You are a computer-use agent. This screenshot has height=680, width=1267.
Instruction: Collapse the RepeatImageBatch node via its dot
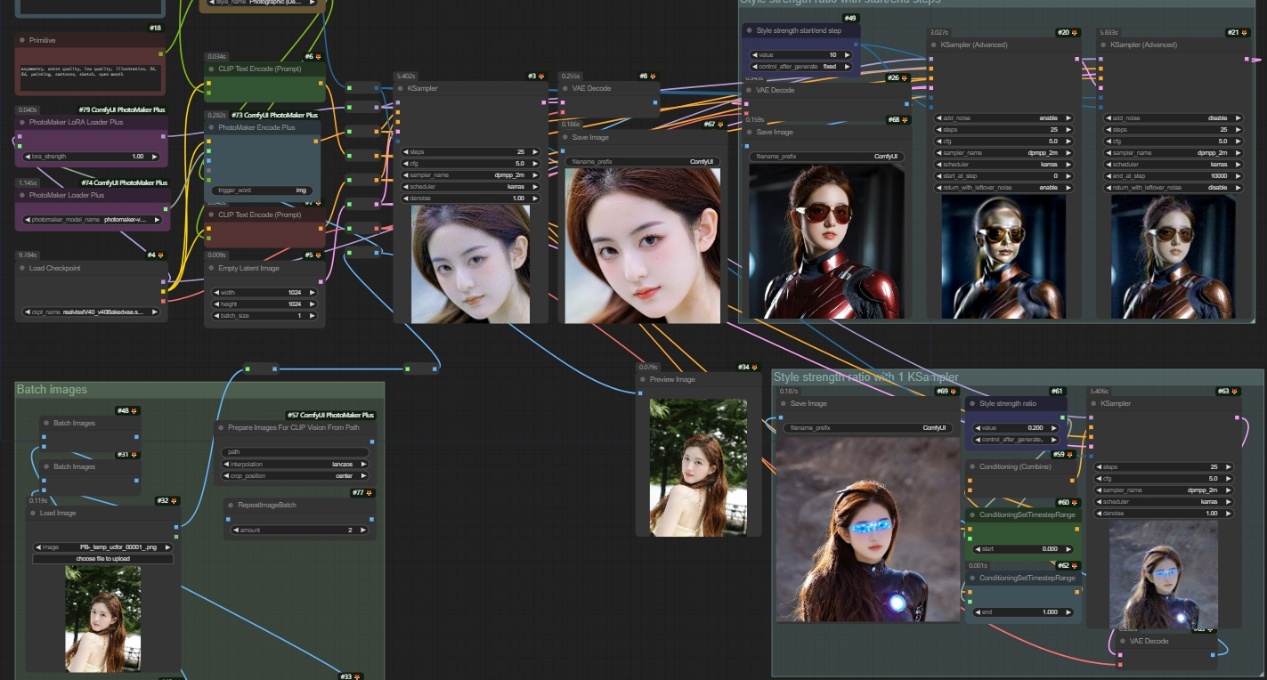click(230, 505)
